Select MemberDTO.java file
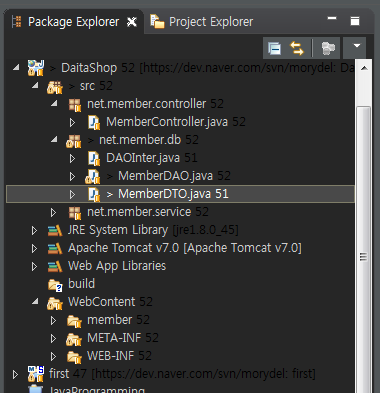The width and height of the screenshot is (380, 393). click(x=164, y=194)
